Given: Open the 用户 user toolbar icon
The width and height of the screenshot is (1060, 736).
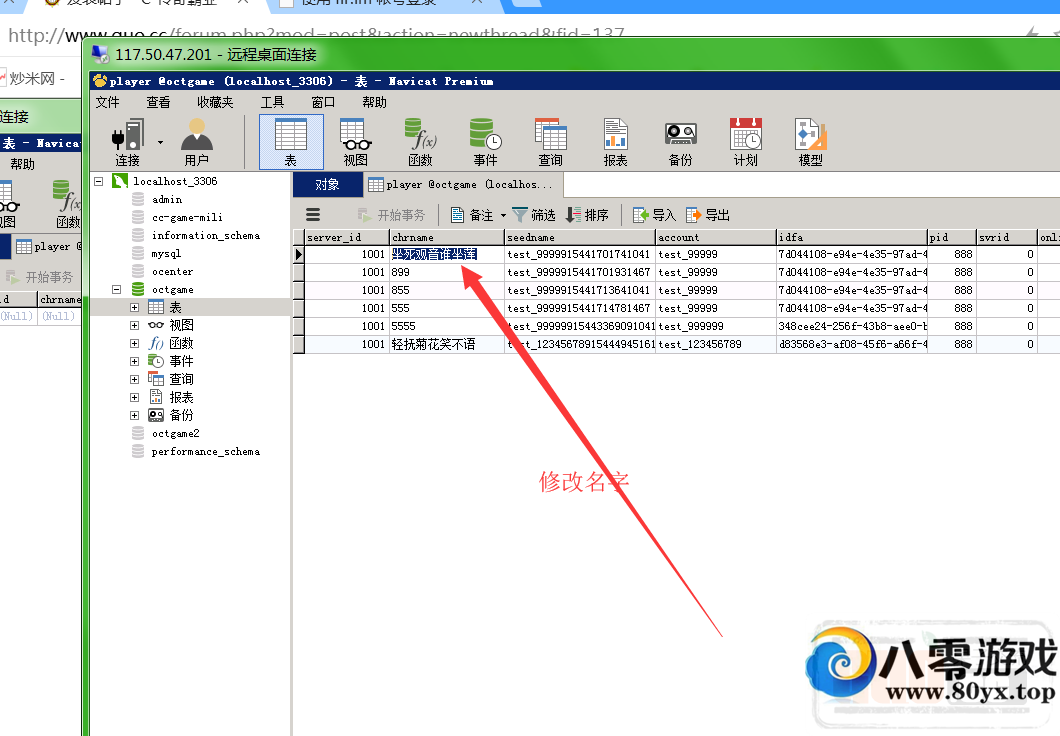Looking at the screenshot, I should click(197, 142).
